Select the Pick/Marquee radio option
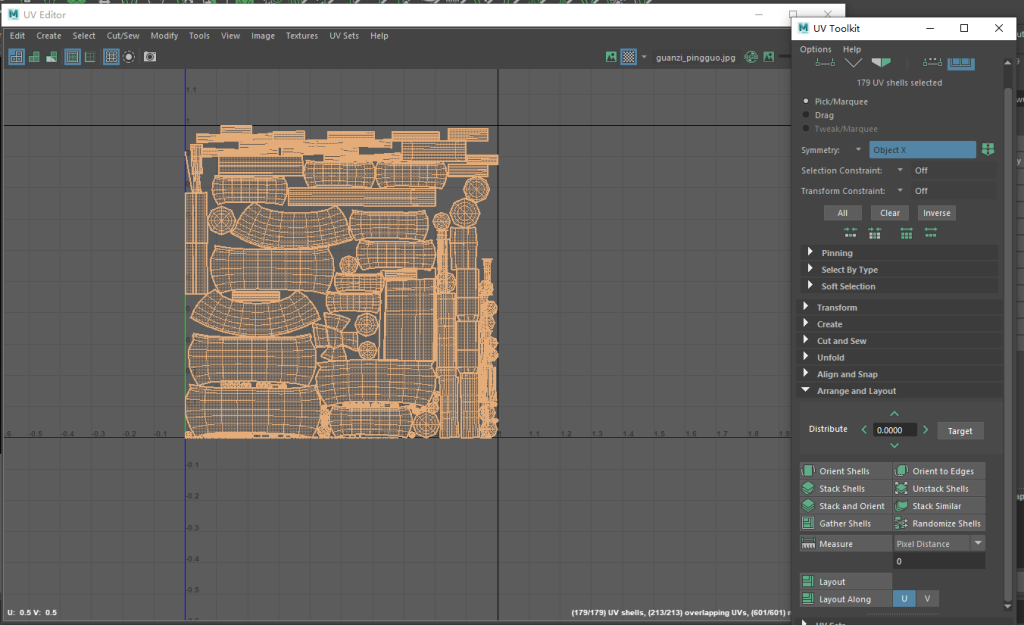The height and width of the screenshot is (625, 1024). point(806,101)
